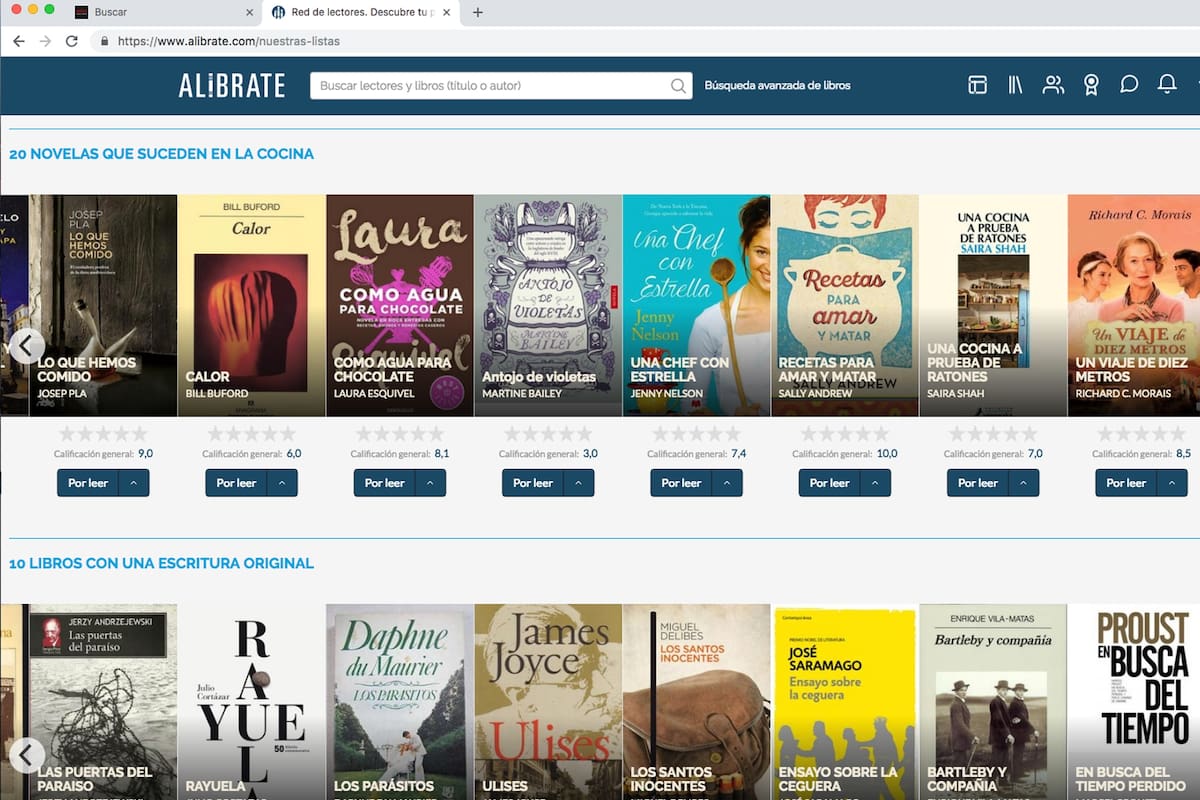Click the padlock site info icon
The height and width of the screenshot is (800, 1200).
104,41
